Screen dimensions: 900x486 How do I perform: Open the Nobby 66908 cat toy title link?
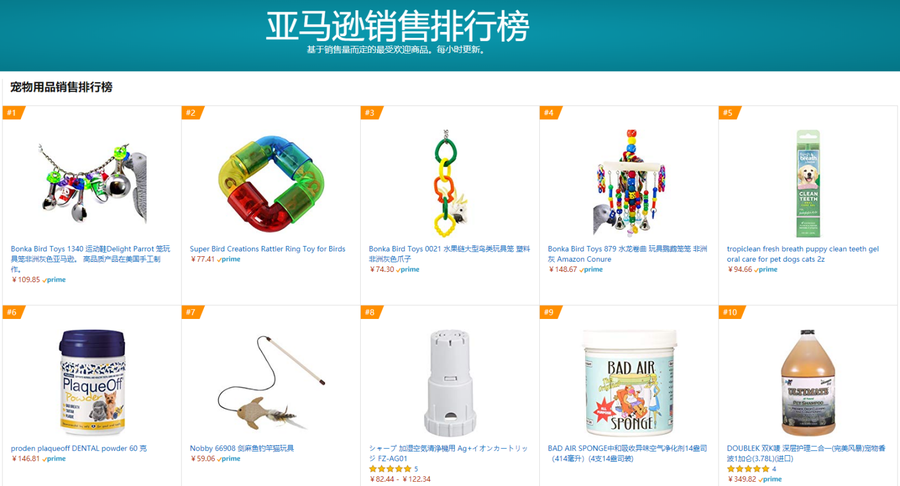(242, 448)
